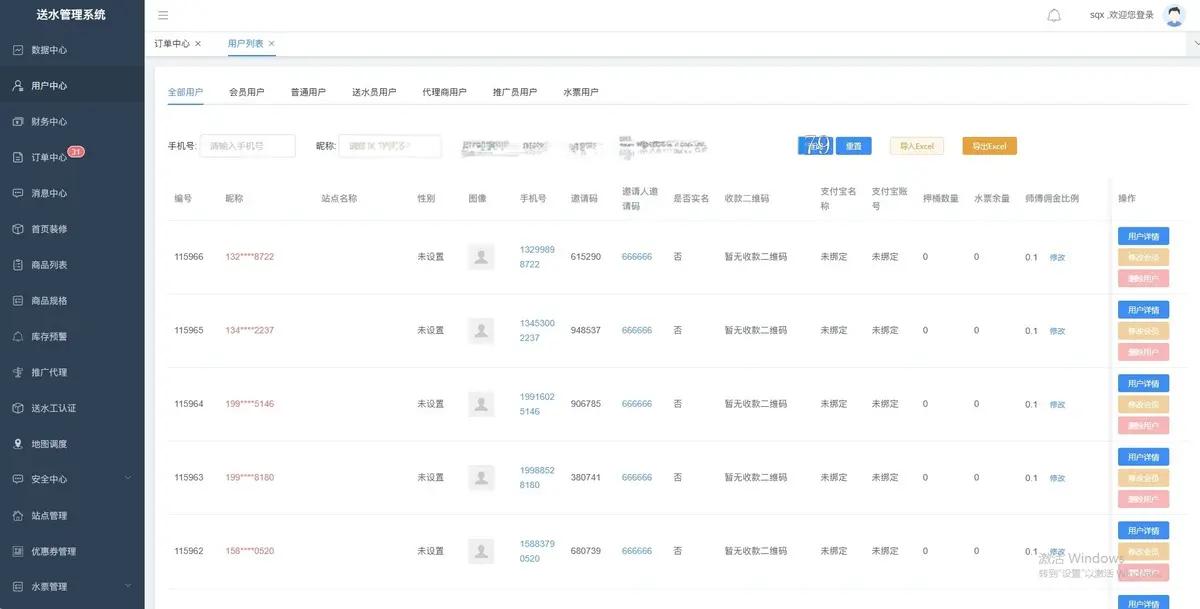Close the 订单中心 tab
This screenshot has width=1200, height=609.
tap(198, 44)
